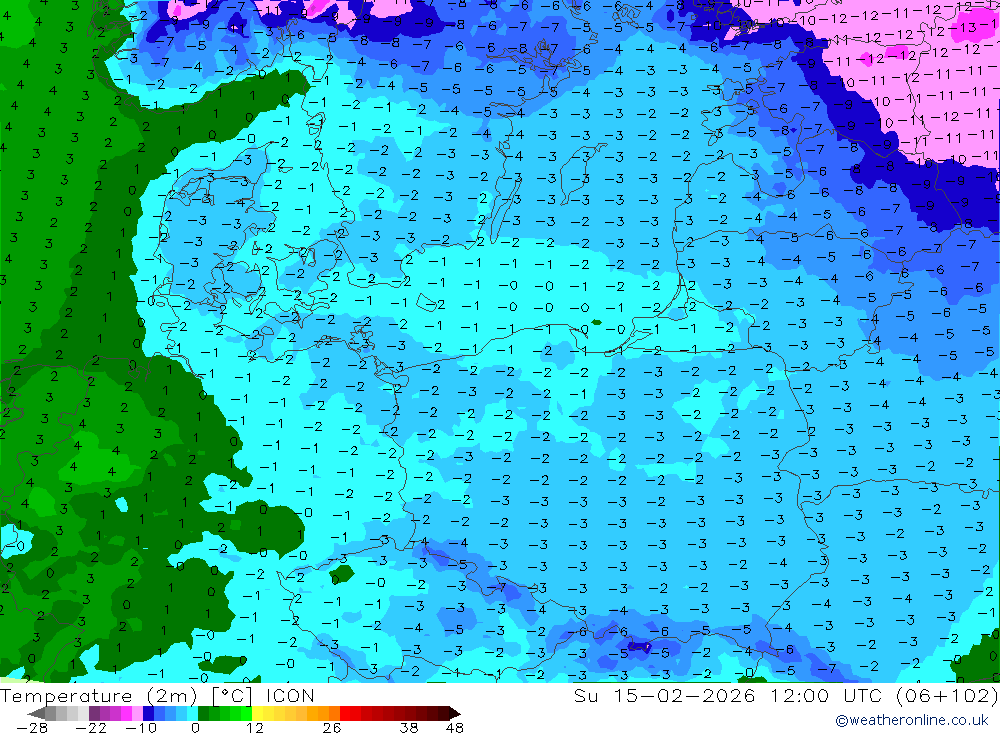This screenshot has height=733, width=1000.
Task: Click the "Temperature (2m)" title text
Action: coord(99,696)
